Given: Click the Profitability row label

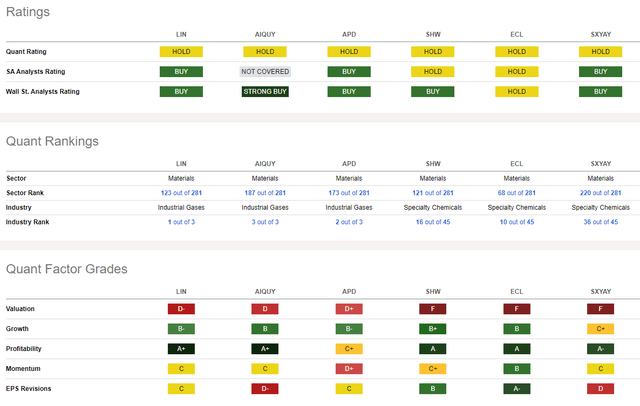Looking at the screenshot, I should [x=24, y=349].
